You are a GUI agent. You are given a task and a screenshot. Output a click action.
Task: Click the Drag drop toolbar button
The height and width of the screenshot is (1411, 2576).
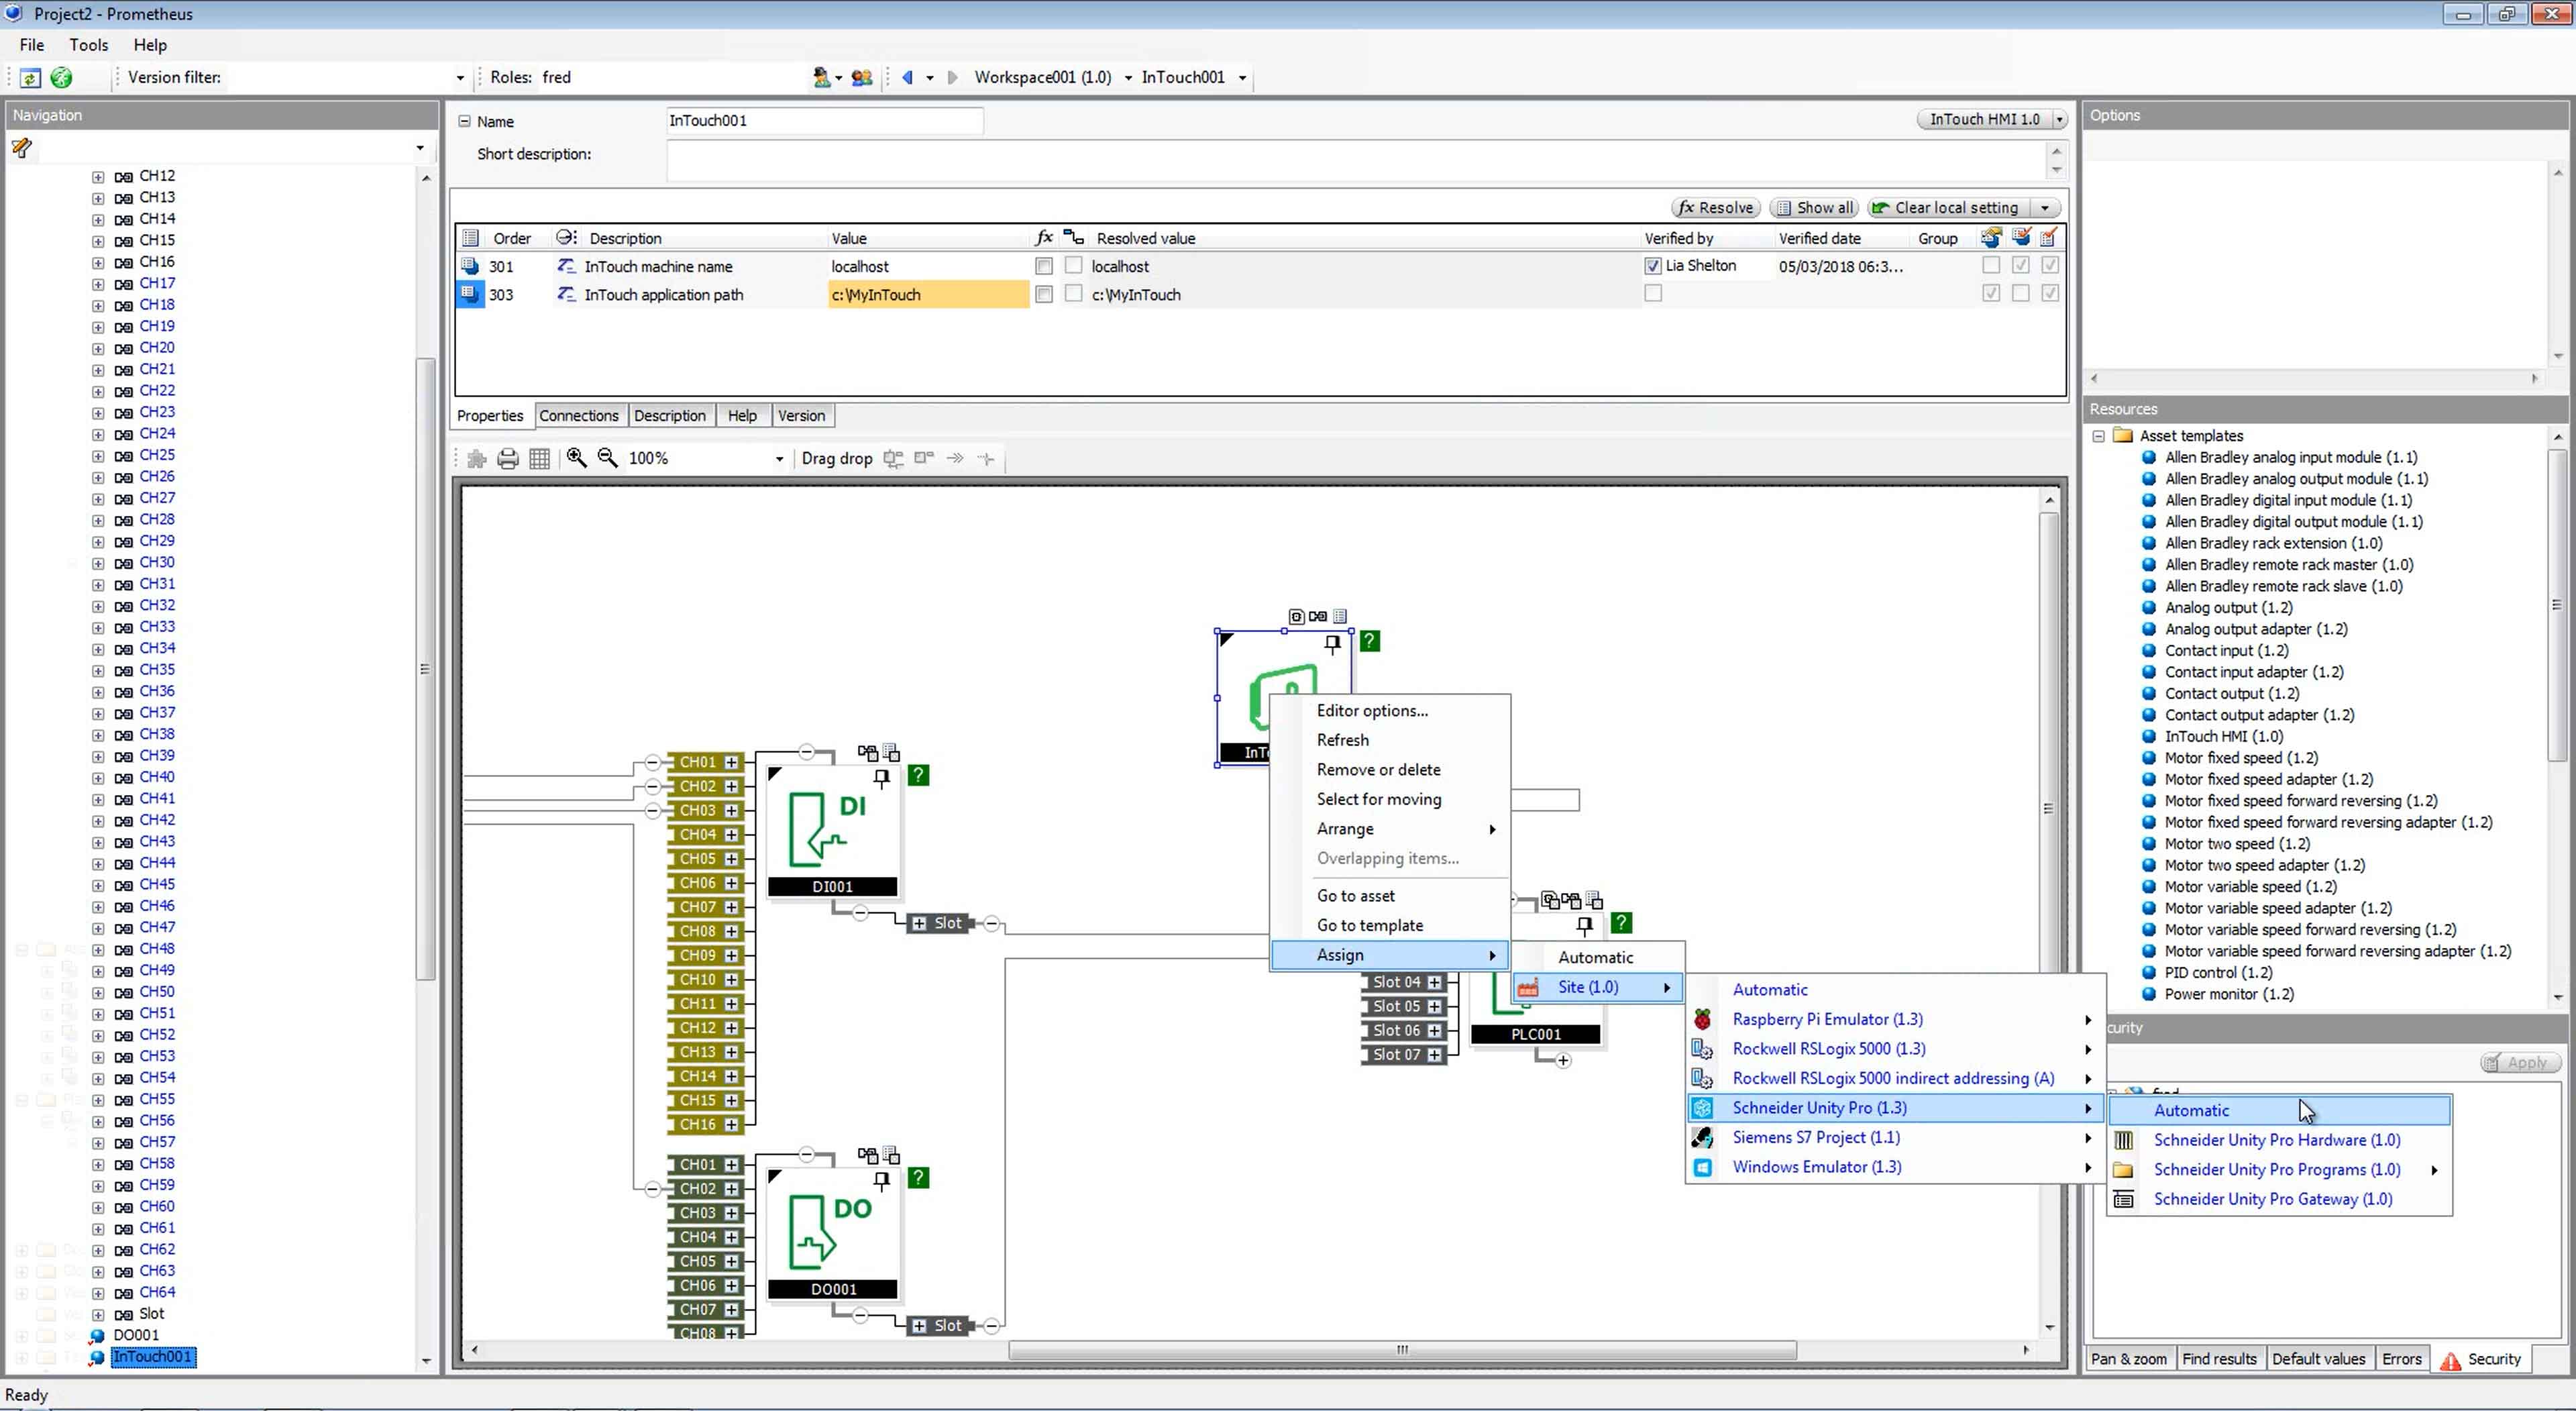click(x=836, y=458)
